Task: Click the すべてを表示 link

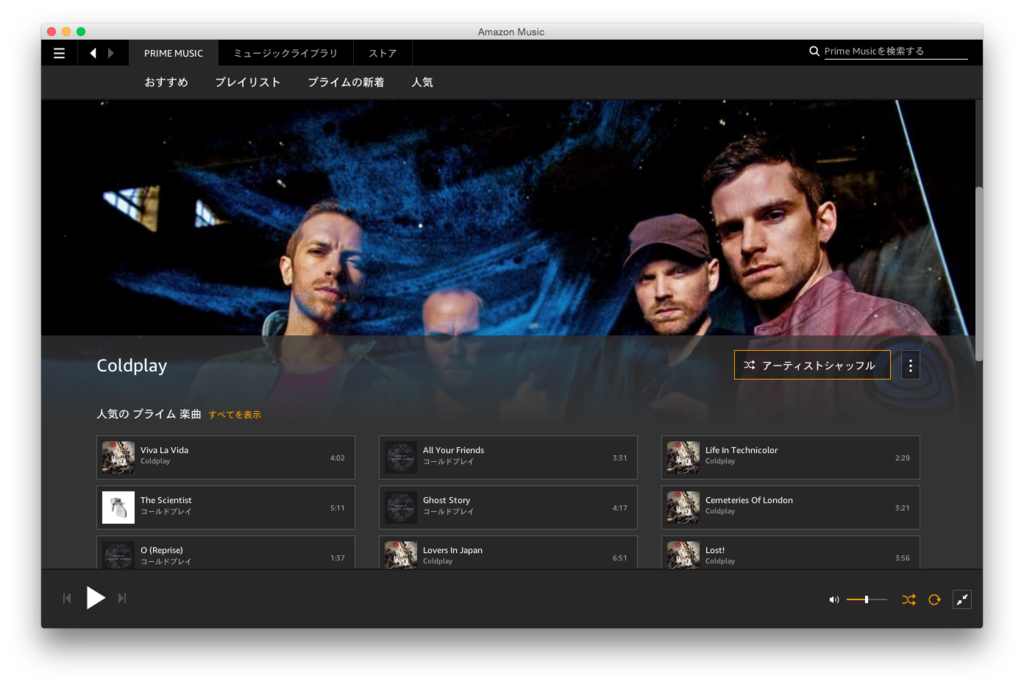Action: (x=234, y=415)
